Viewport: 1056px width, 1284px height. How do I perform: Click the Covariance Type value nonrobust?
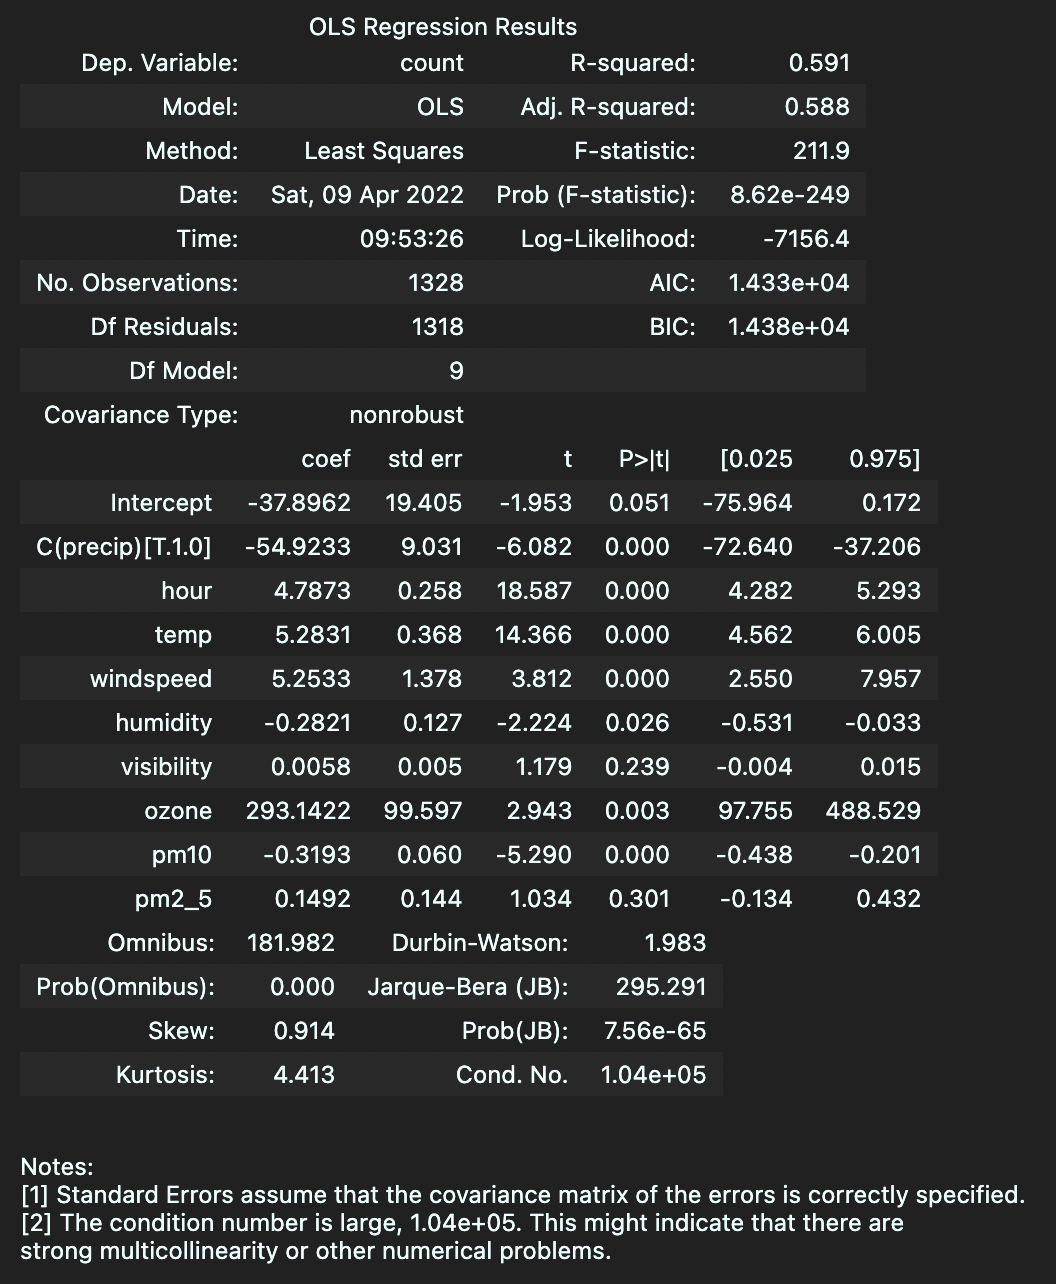click(407, 415)
